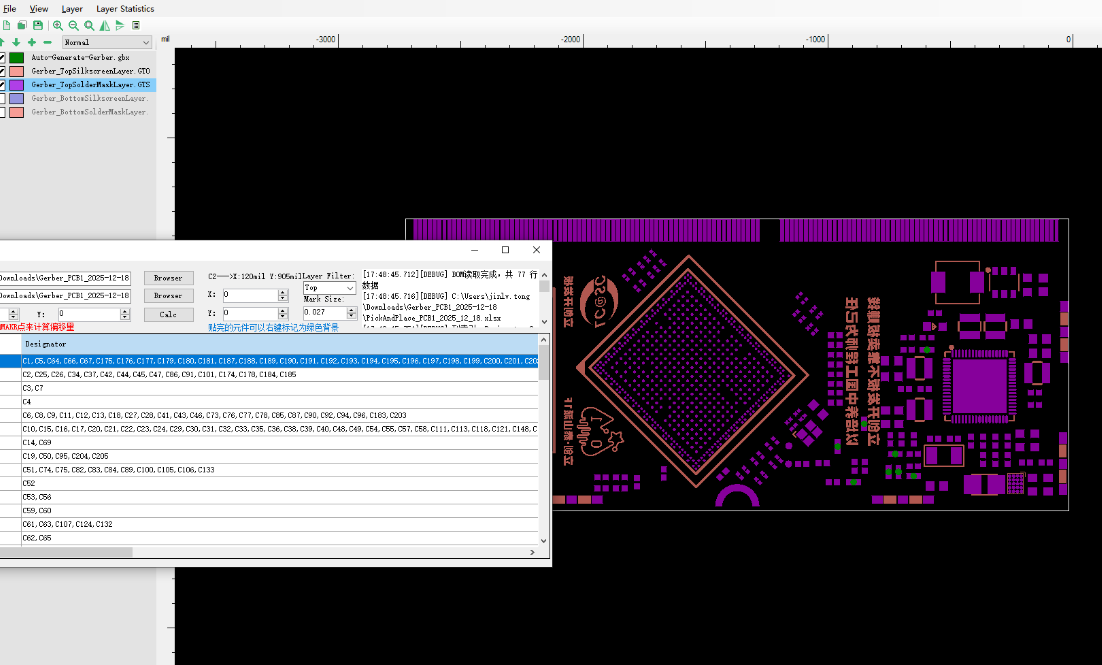Enable the Gerber_BottomSolderMaskLayer checkbox

click(x=2, y=113)
